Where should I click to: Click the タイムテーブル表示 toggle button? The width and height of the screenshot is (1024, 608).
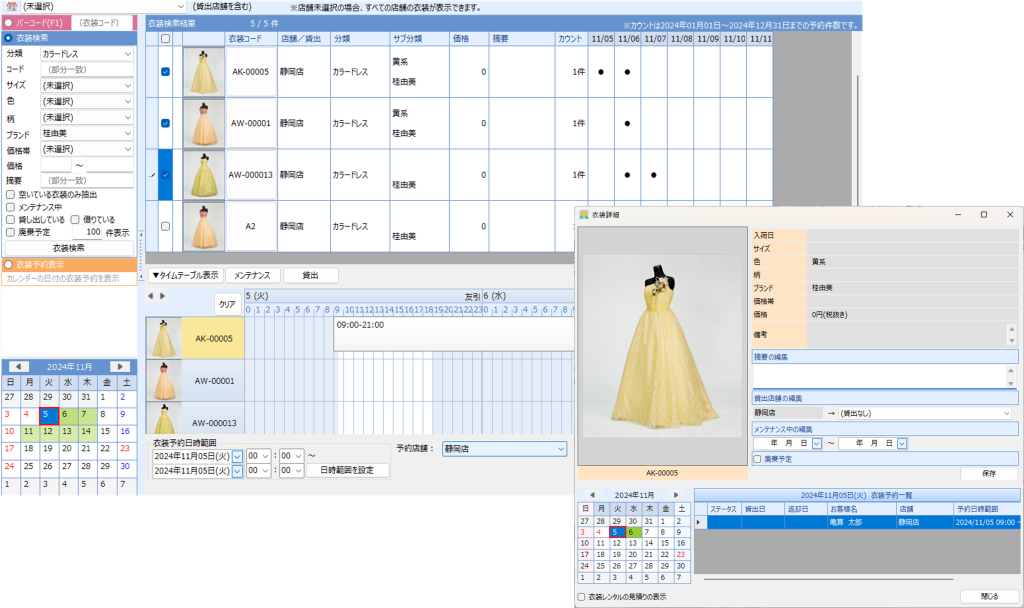click(x=185, y=275)
